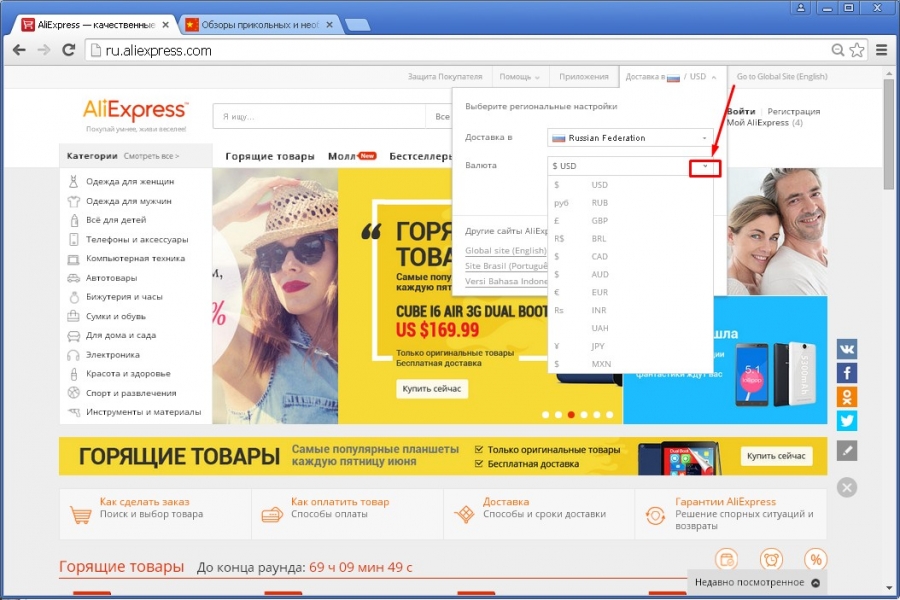
Task: Click Приложения link
Action: click(x=584, y=76)
